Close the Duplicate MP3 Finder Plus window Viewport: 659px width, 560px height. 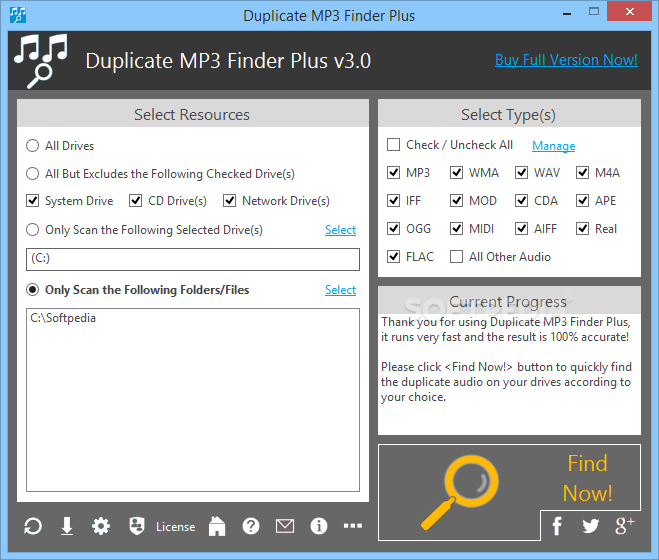[x=629, y=11]
